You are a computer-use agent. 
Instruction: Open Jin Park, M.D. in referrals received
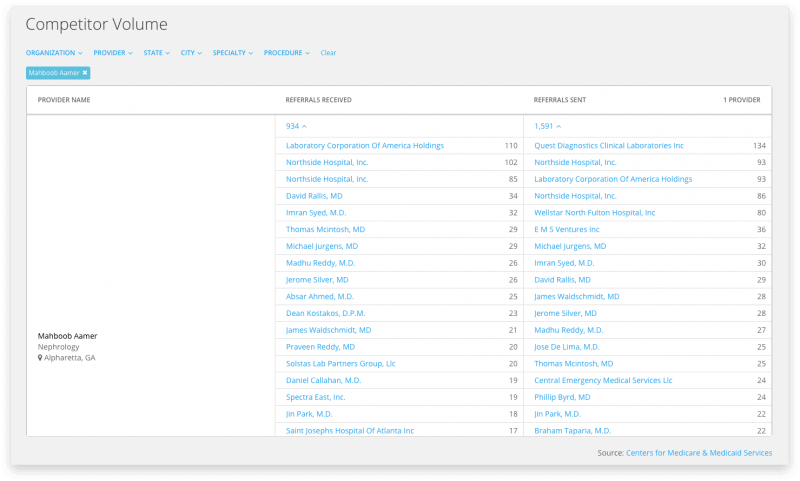click(309, 414)
